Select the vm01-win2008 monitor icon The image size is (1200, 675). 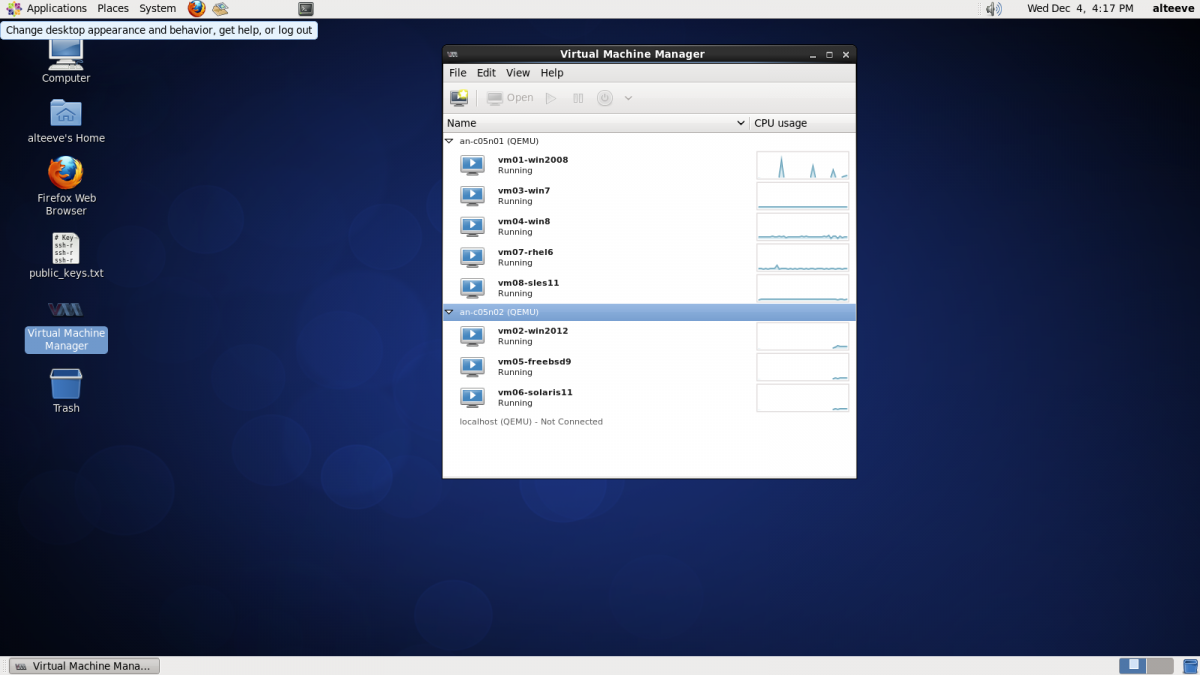click(472, 165)
